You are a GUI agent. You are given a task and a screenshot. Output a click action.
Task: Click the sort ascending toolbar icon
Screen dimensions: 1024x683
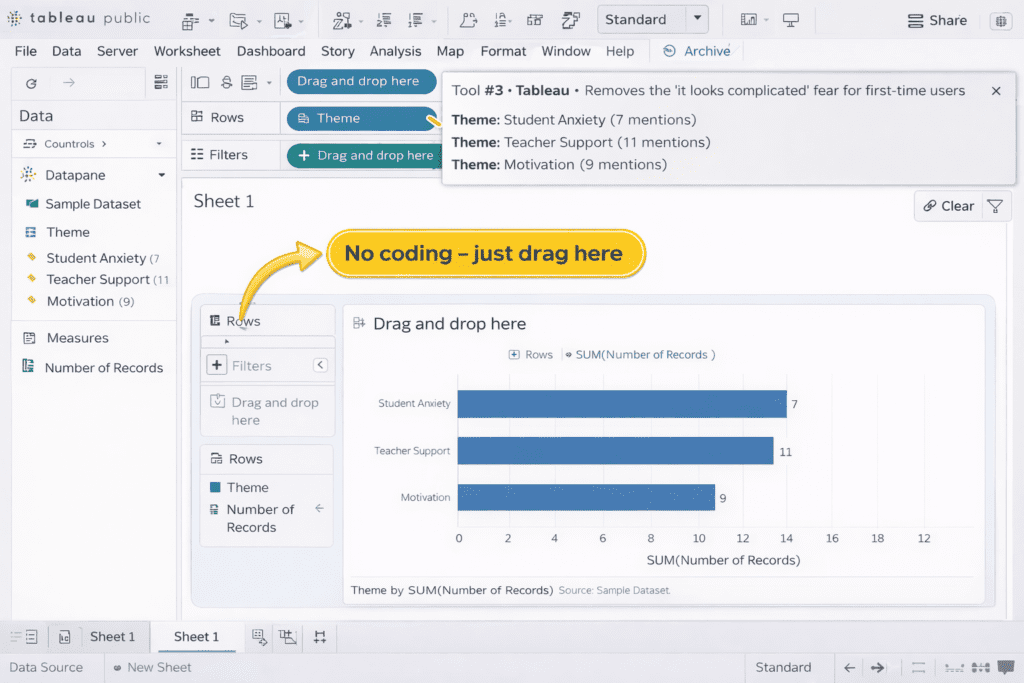coord(384,20)
